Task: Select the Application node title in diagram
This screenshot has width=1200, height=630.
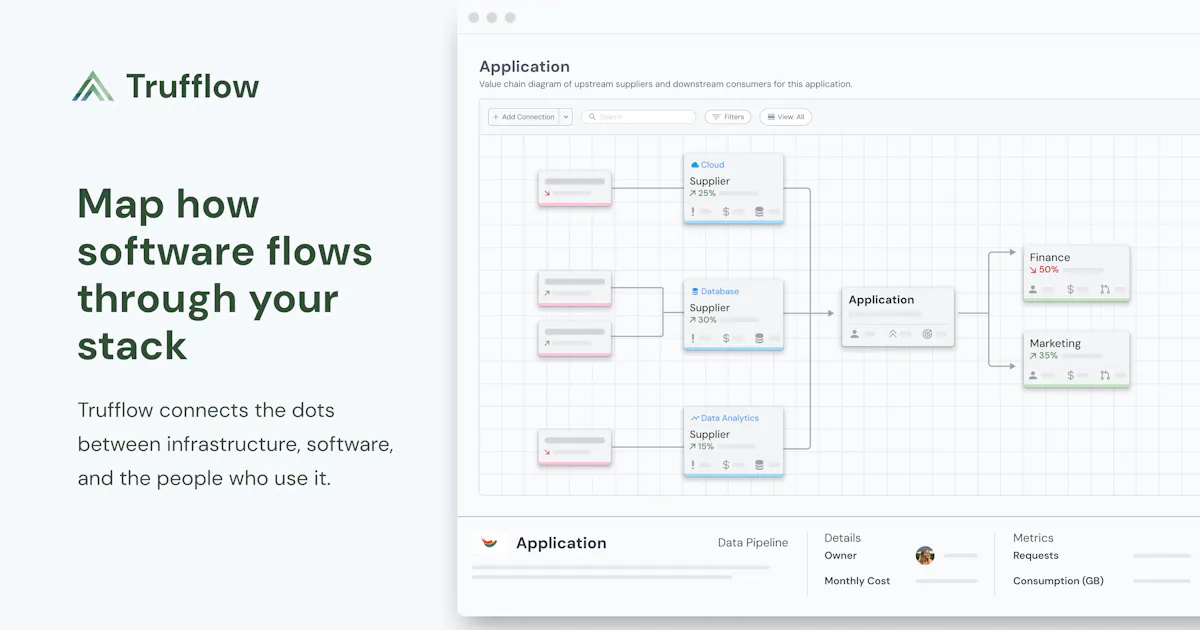Action: coord(881,300)
